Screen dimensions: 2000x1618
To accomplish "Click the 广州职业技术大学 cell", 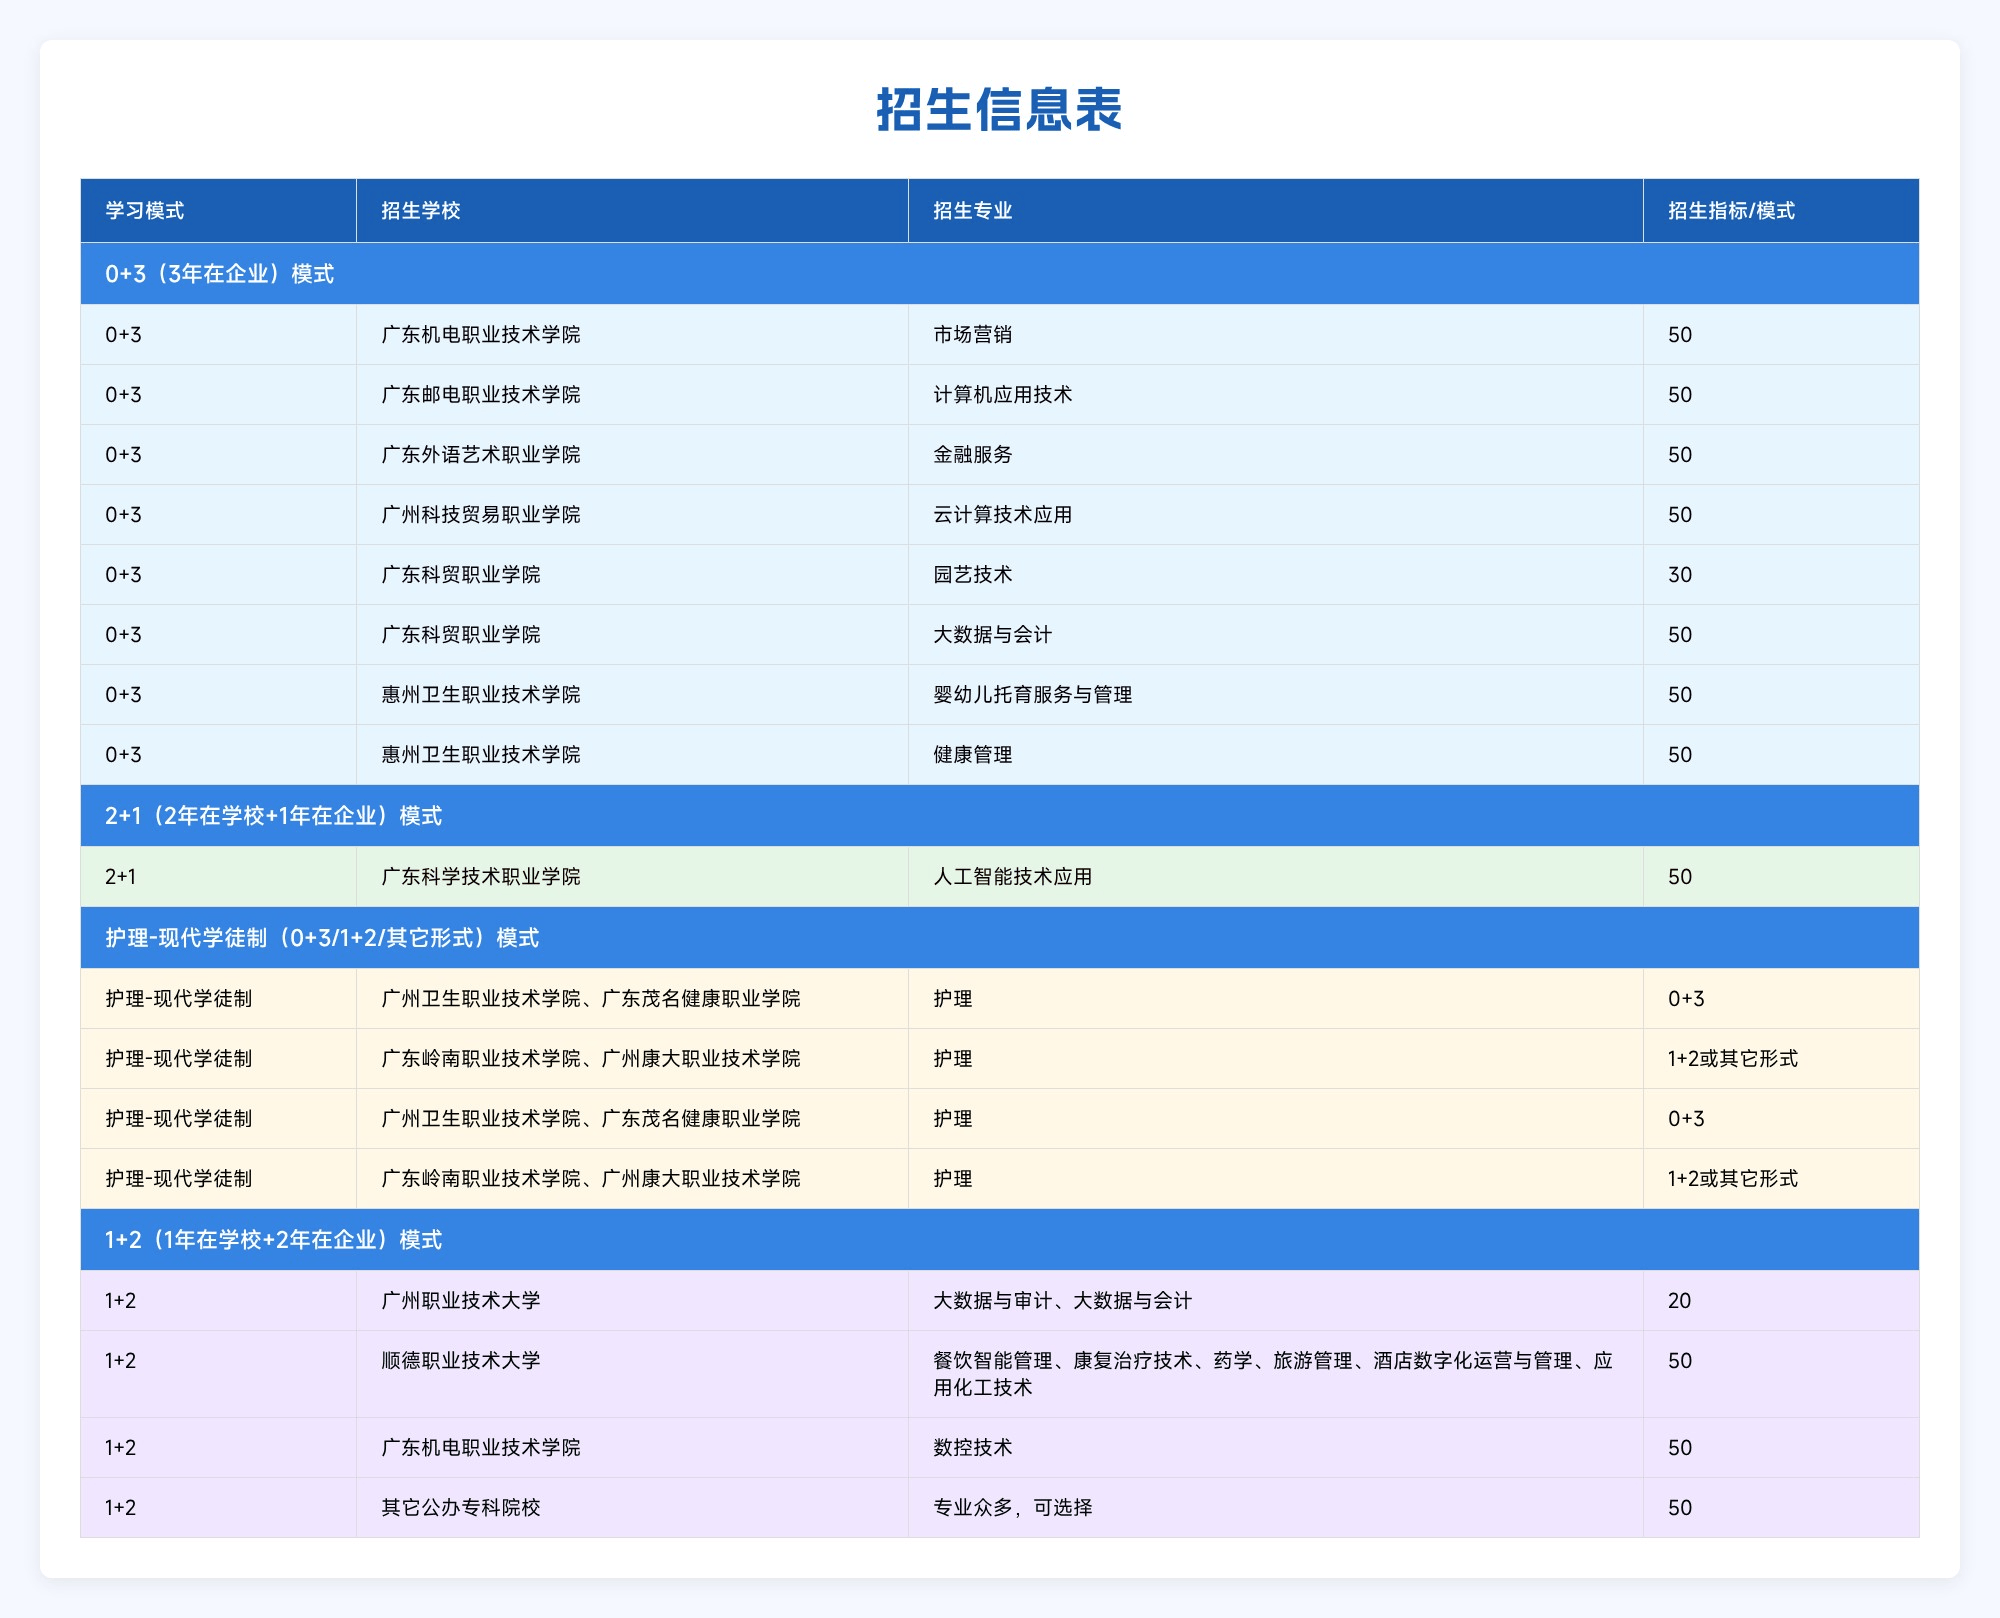I will point(632,1301).
